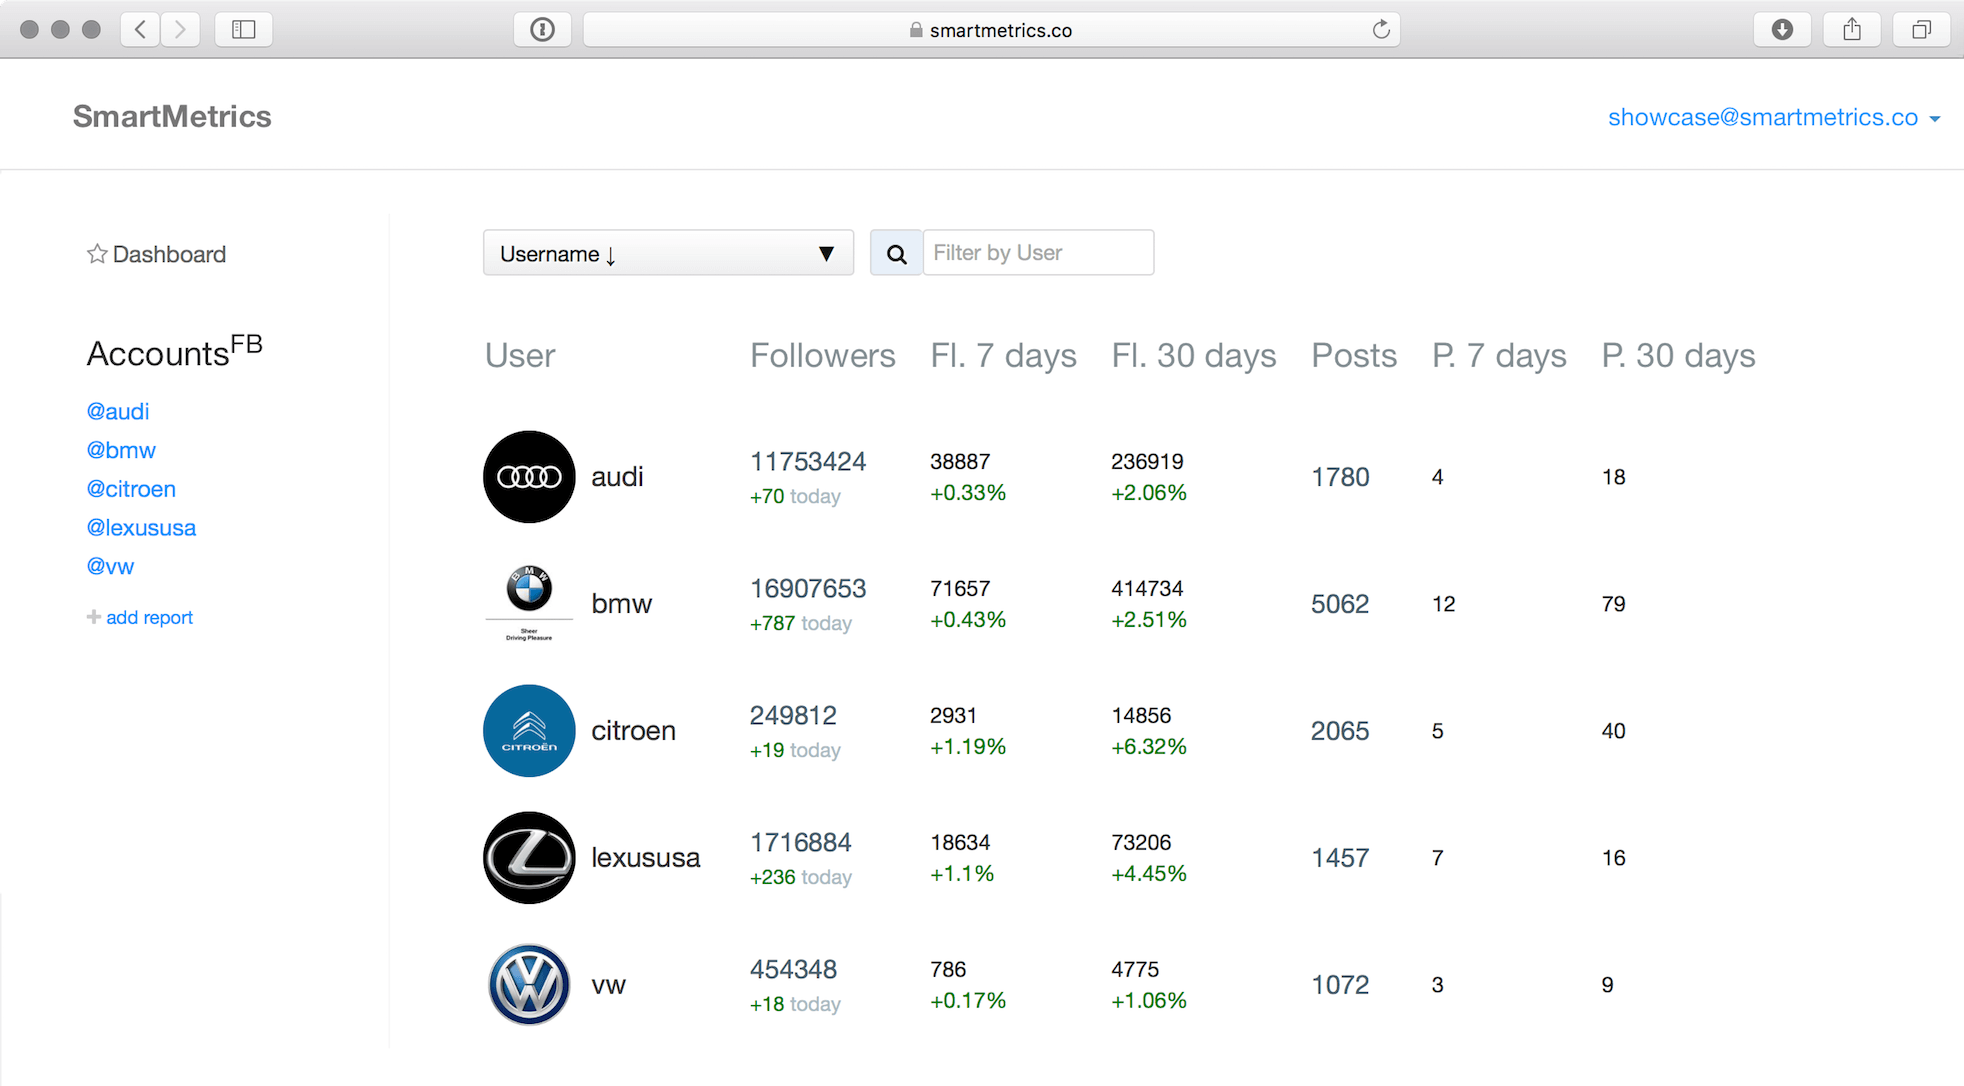Click the Citroen logo avatar
The image size is (1964, 1086).
[x=529, y=731]
